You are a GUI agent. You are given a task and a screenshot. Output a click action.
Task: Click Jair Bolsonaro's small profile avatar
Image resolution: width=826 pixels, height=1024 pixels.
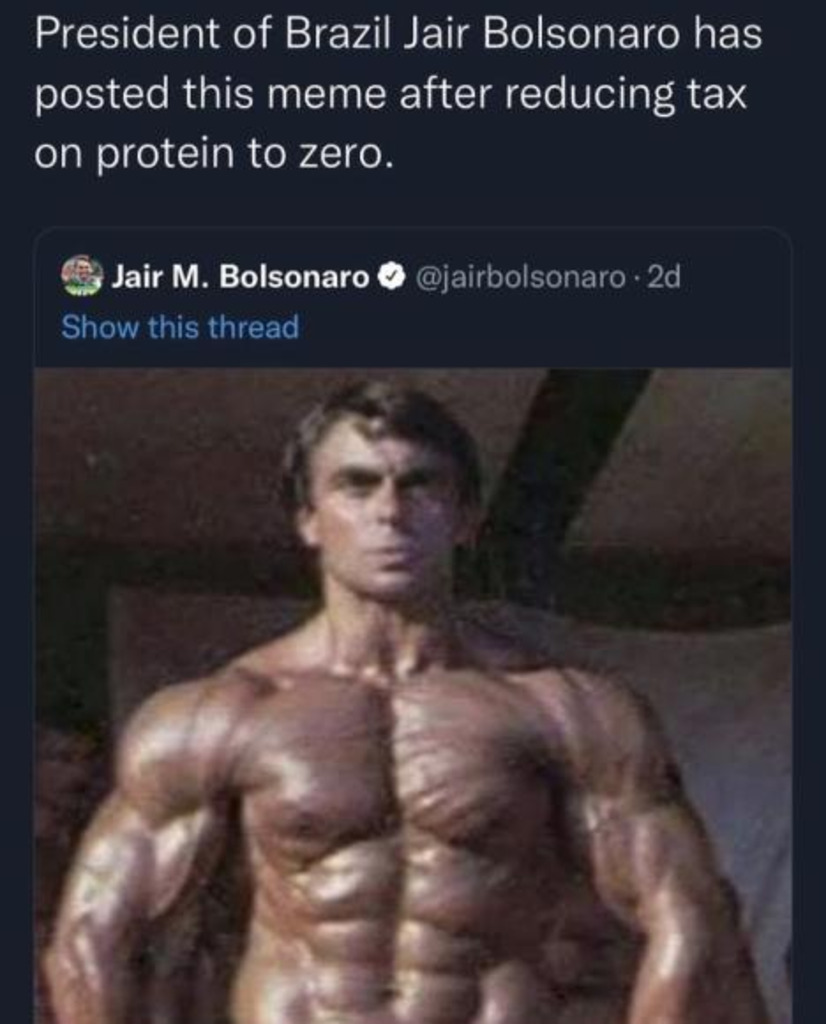pos(82,276)
